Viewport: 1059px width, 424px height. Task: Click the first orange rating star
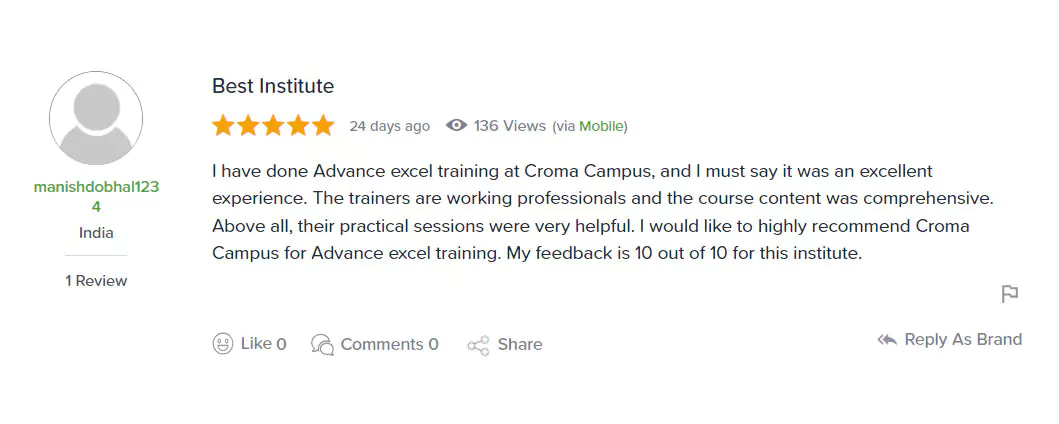(x=223, y=125)
